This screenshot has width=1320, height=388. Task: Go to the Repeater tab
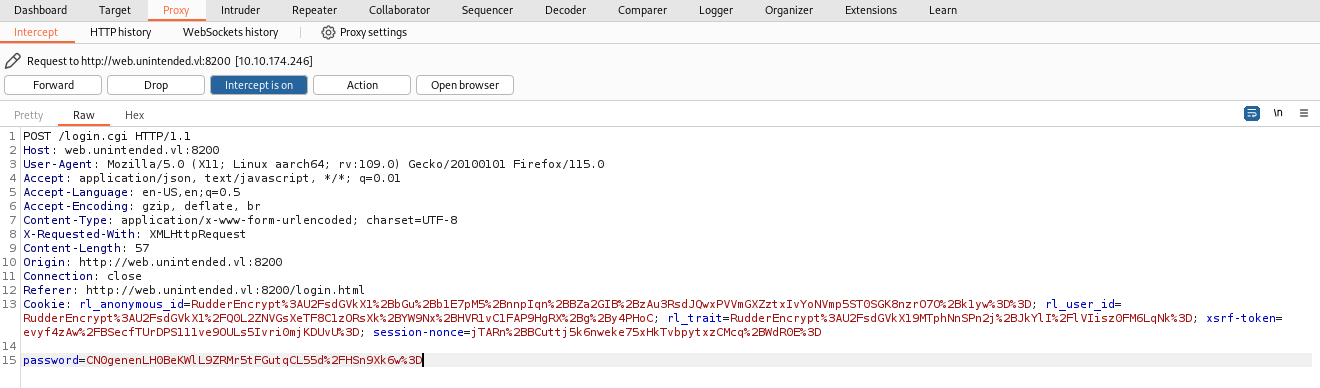coord(314,10)
